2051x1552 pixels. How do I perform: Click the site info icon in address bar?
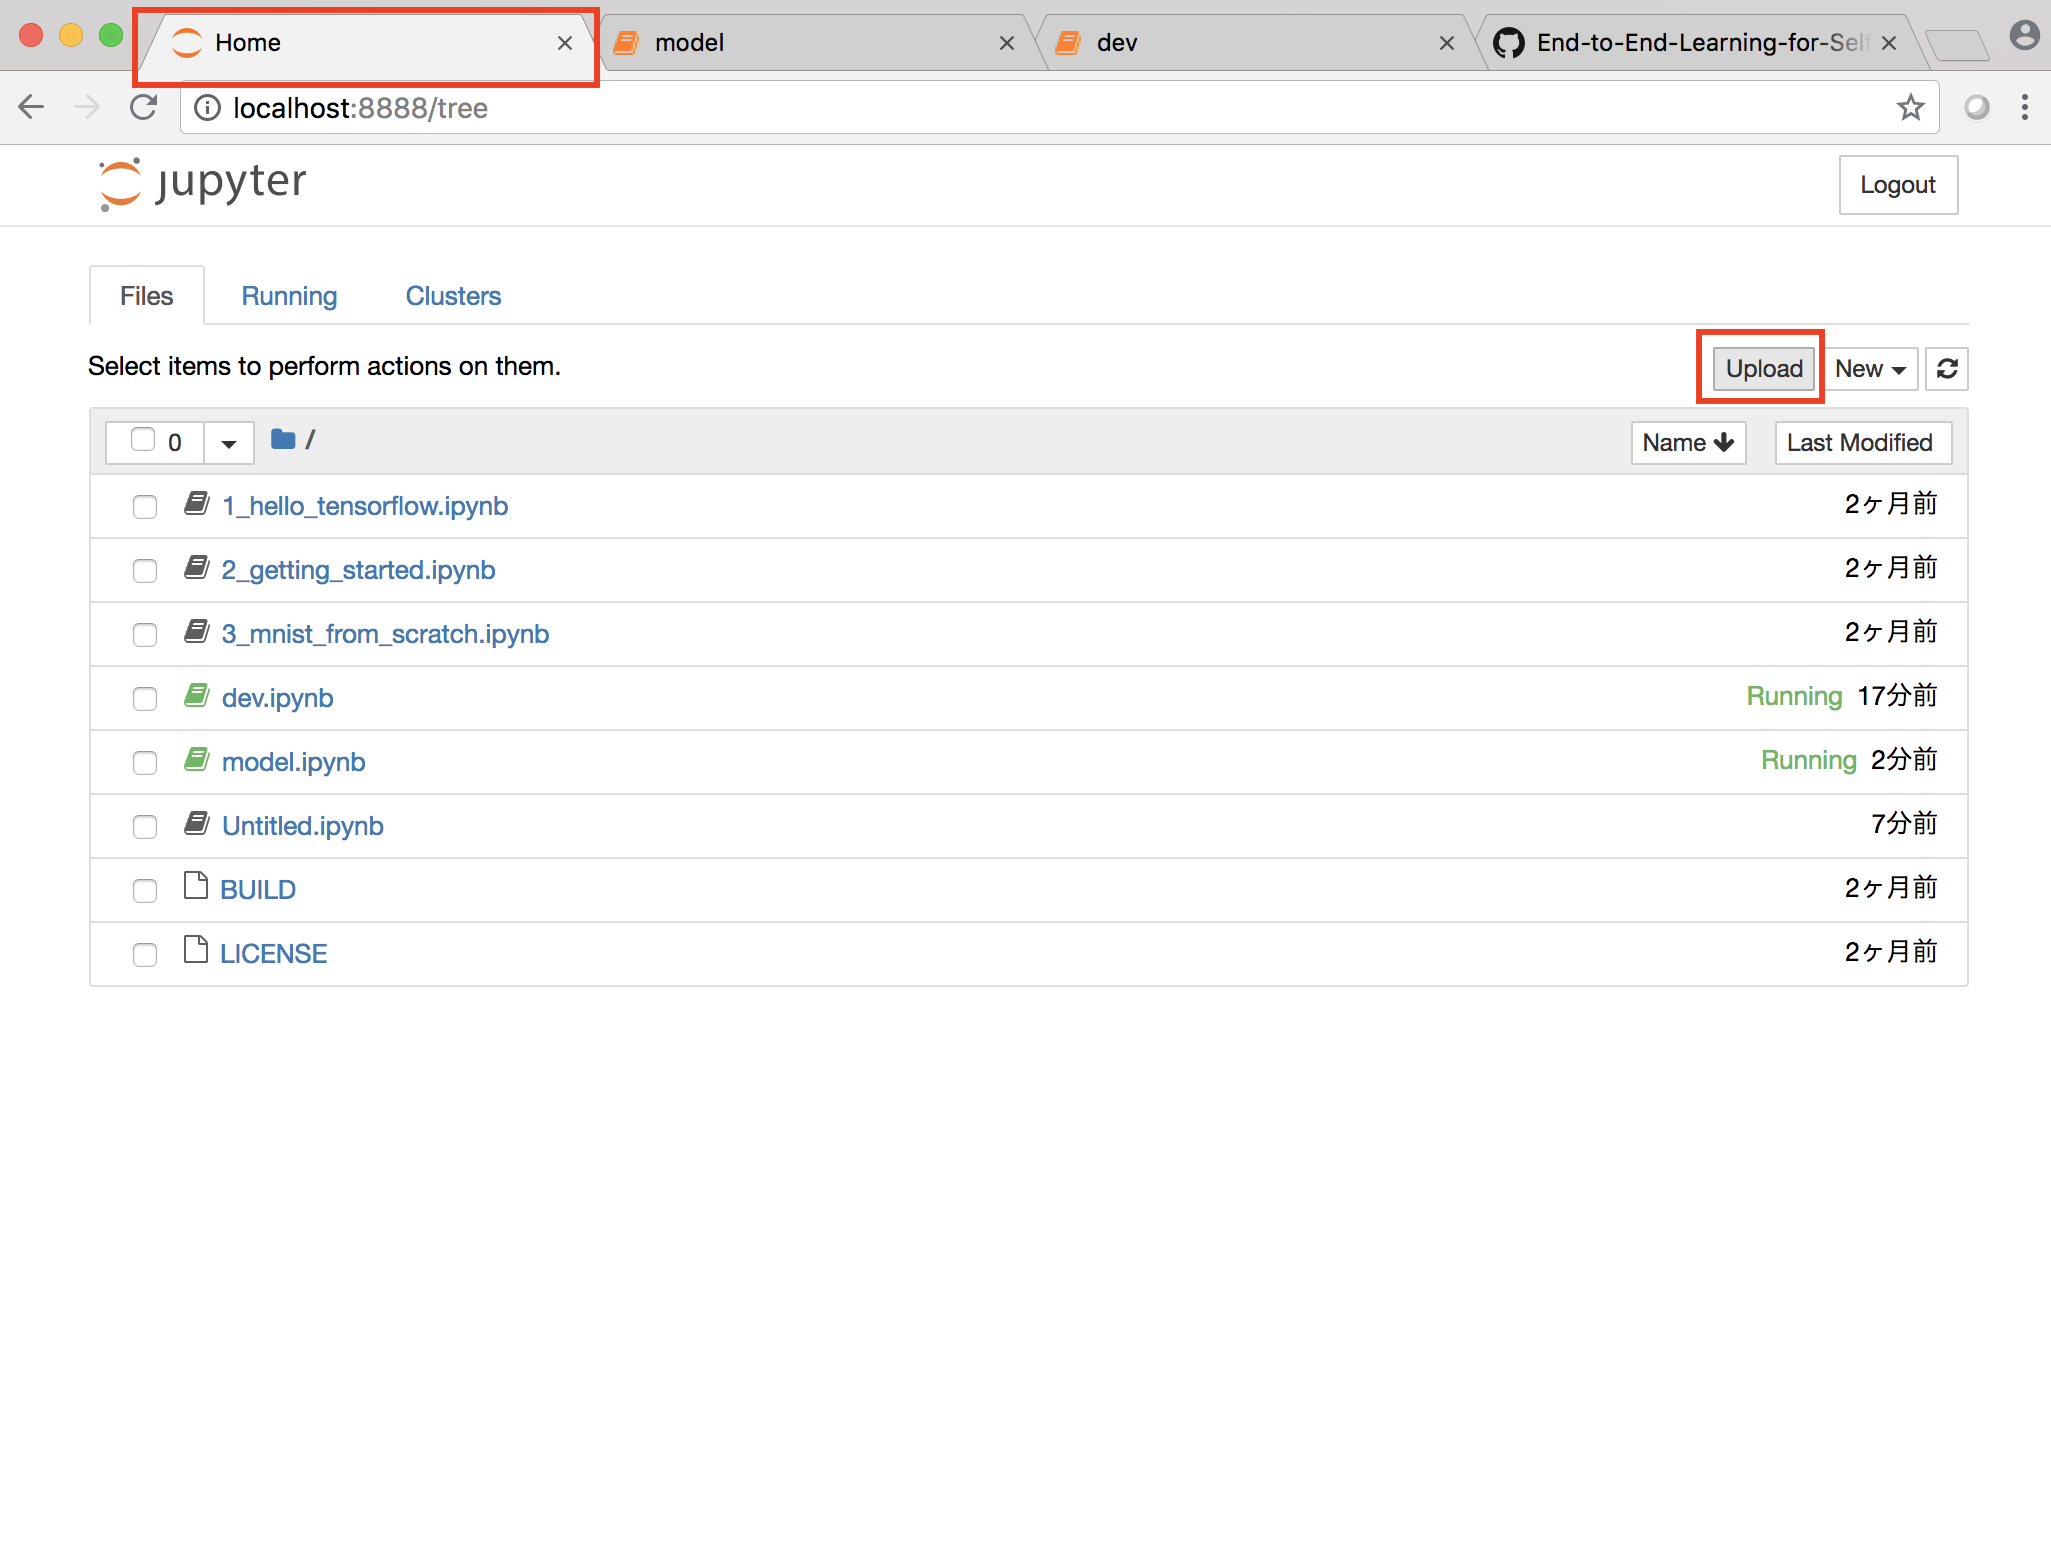tap(207, 107)
